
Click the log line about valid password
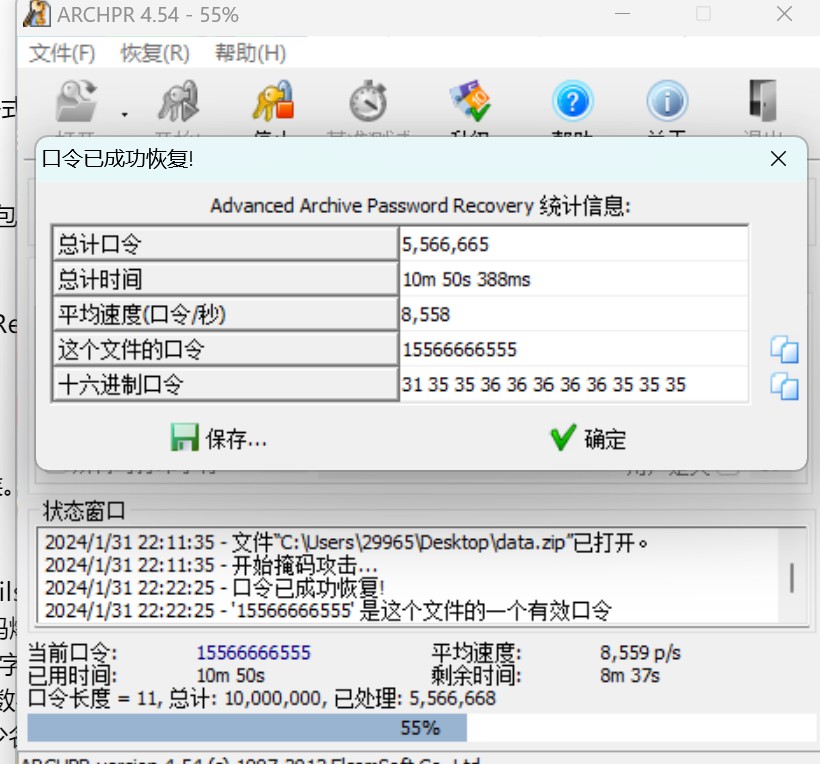pyautogui.click(x=328, y=610)
